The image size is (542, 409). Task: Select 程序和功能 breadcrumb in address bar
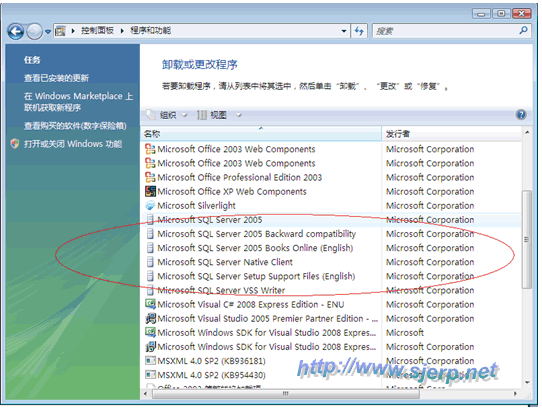(x=150, y=31)
